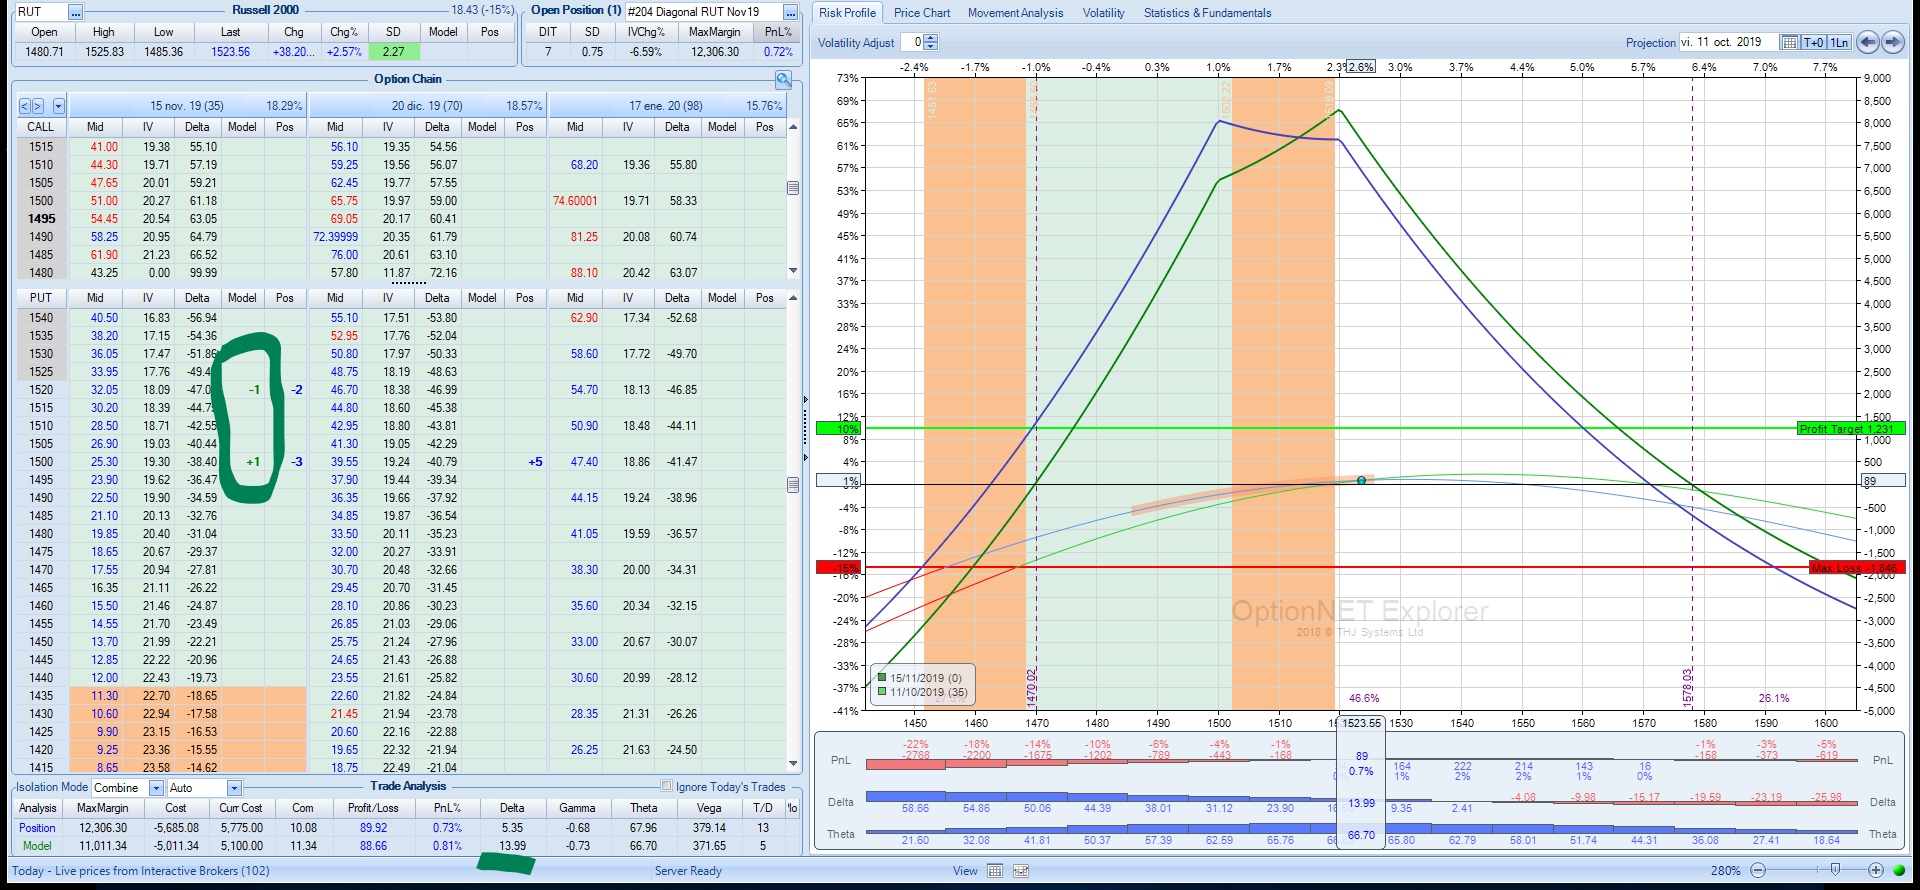Go to previous expiration with left arrow
The width and height of the screenshot is (1920, 890).
[x=25, y=106]
